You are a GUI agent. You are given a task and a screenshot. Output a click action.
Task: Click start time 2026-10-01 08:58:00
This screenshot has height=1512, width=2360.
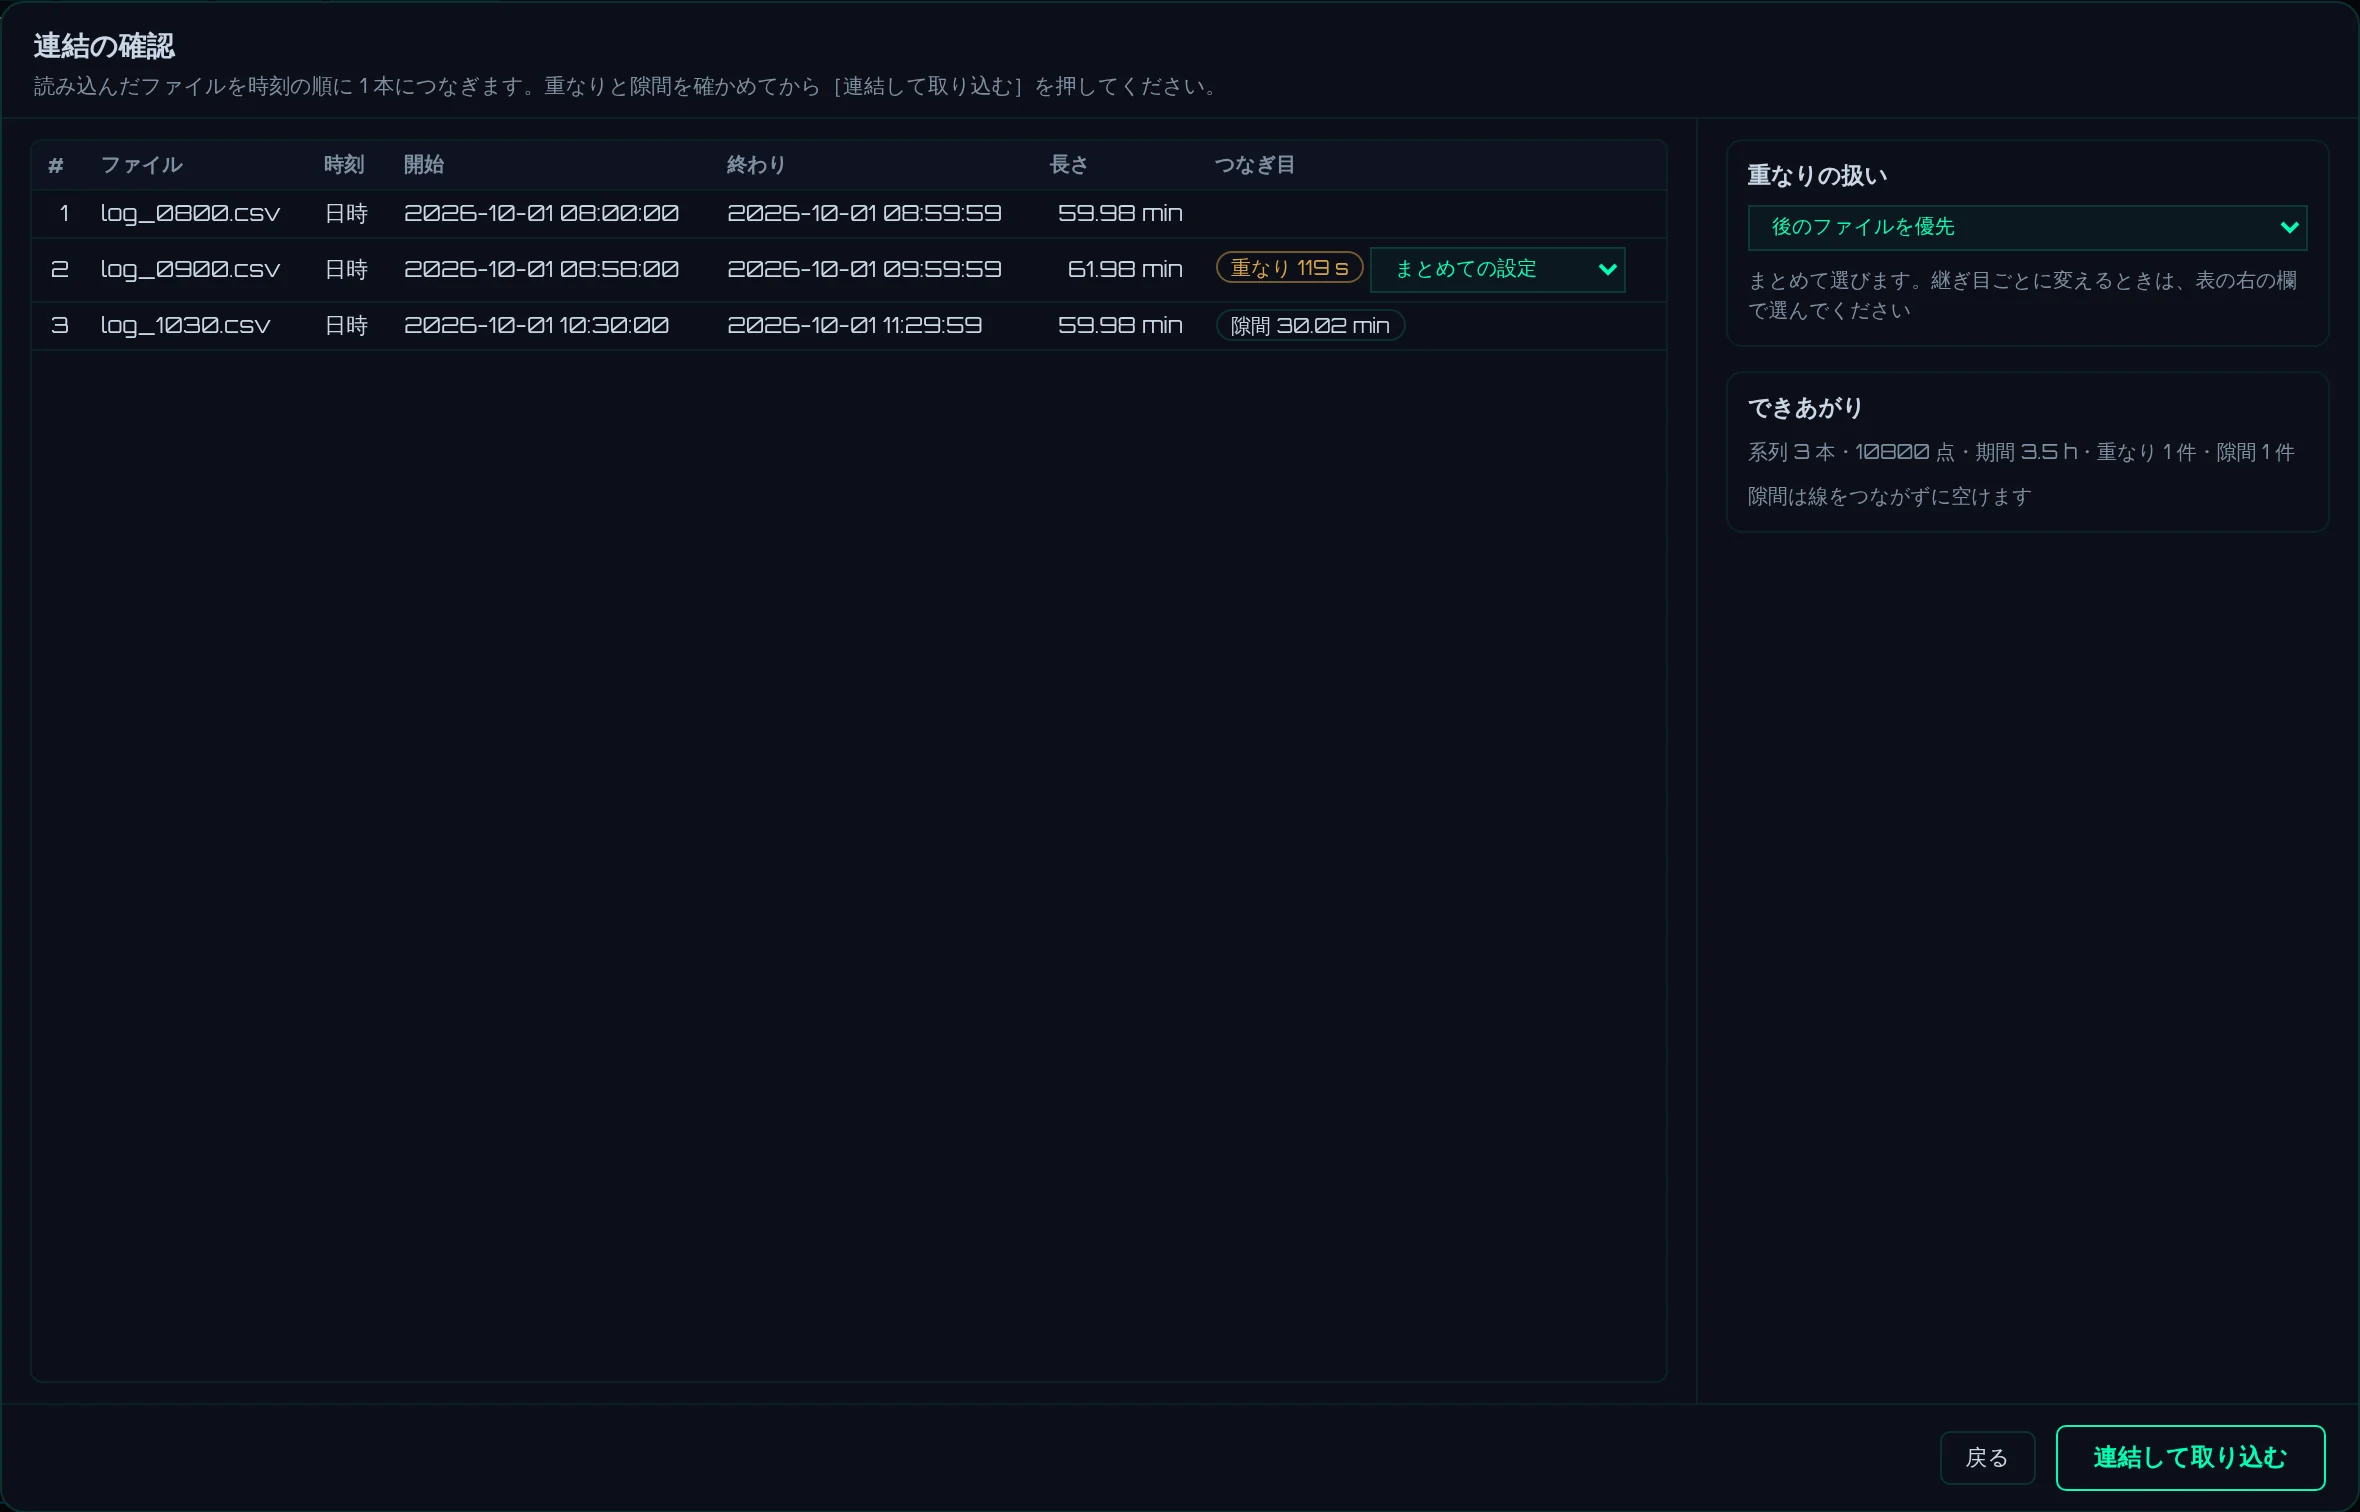tap(541, 269)
